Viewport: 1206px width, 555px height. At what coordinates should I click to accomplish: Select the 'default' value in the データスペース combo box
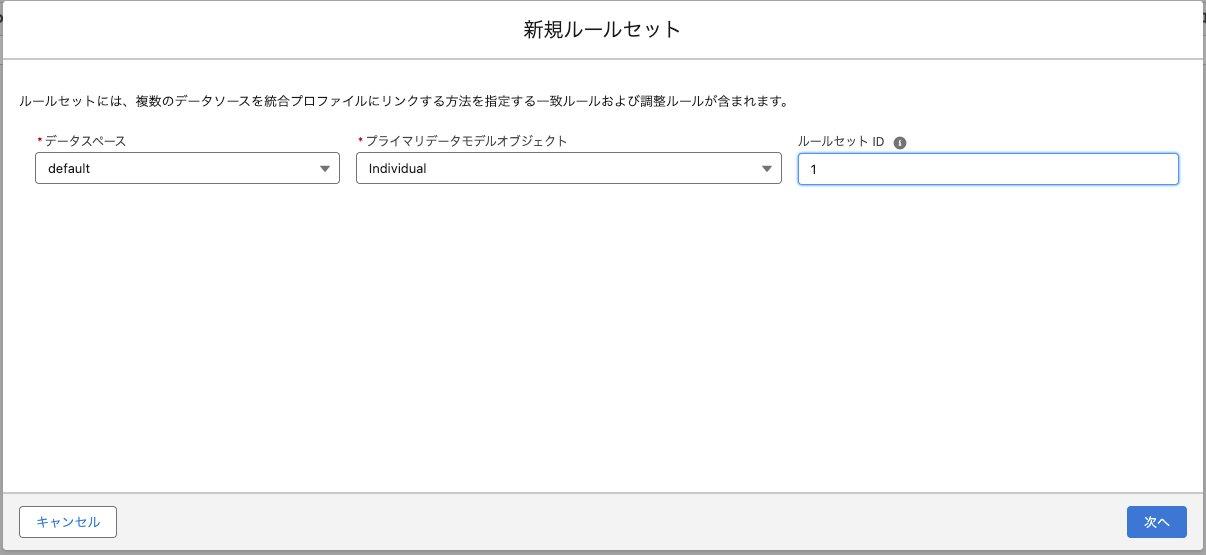69,169
